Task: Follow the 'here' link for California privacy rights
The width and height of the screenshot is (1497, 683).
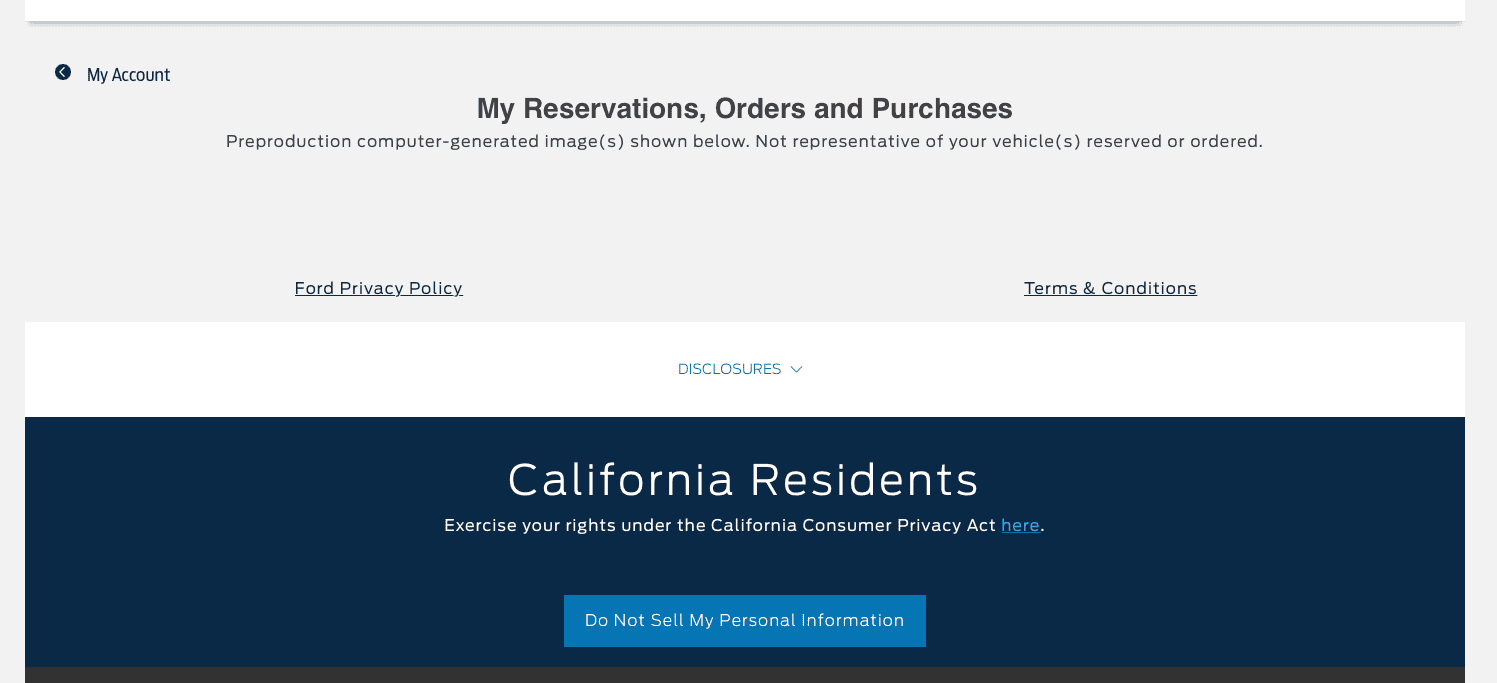Action: pos(1020,525)
